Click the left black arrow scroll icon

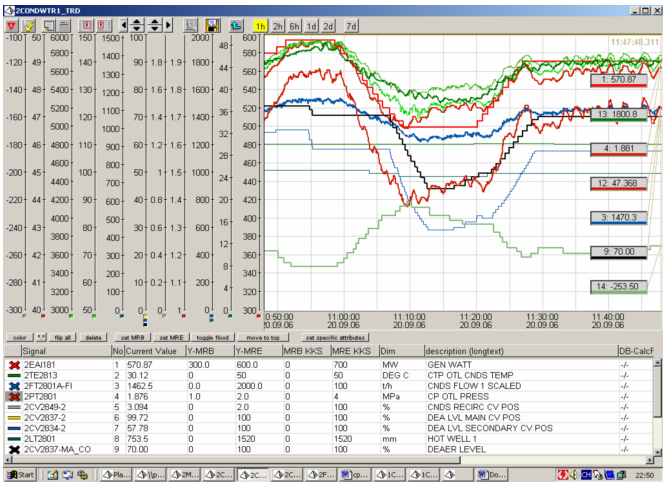[x=125, y=24]
